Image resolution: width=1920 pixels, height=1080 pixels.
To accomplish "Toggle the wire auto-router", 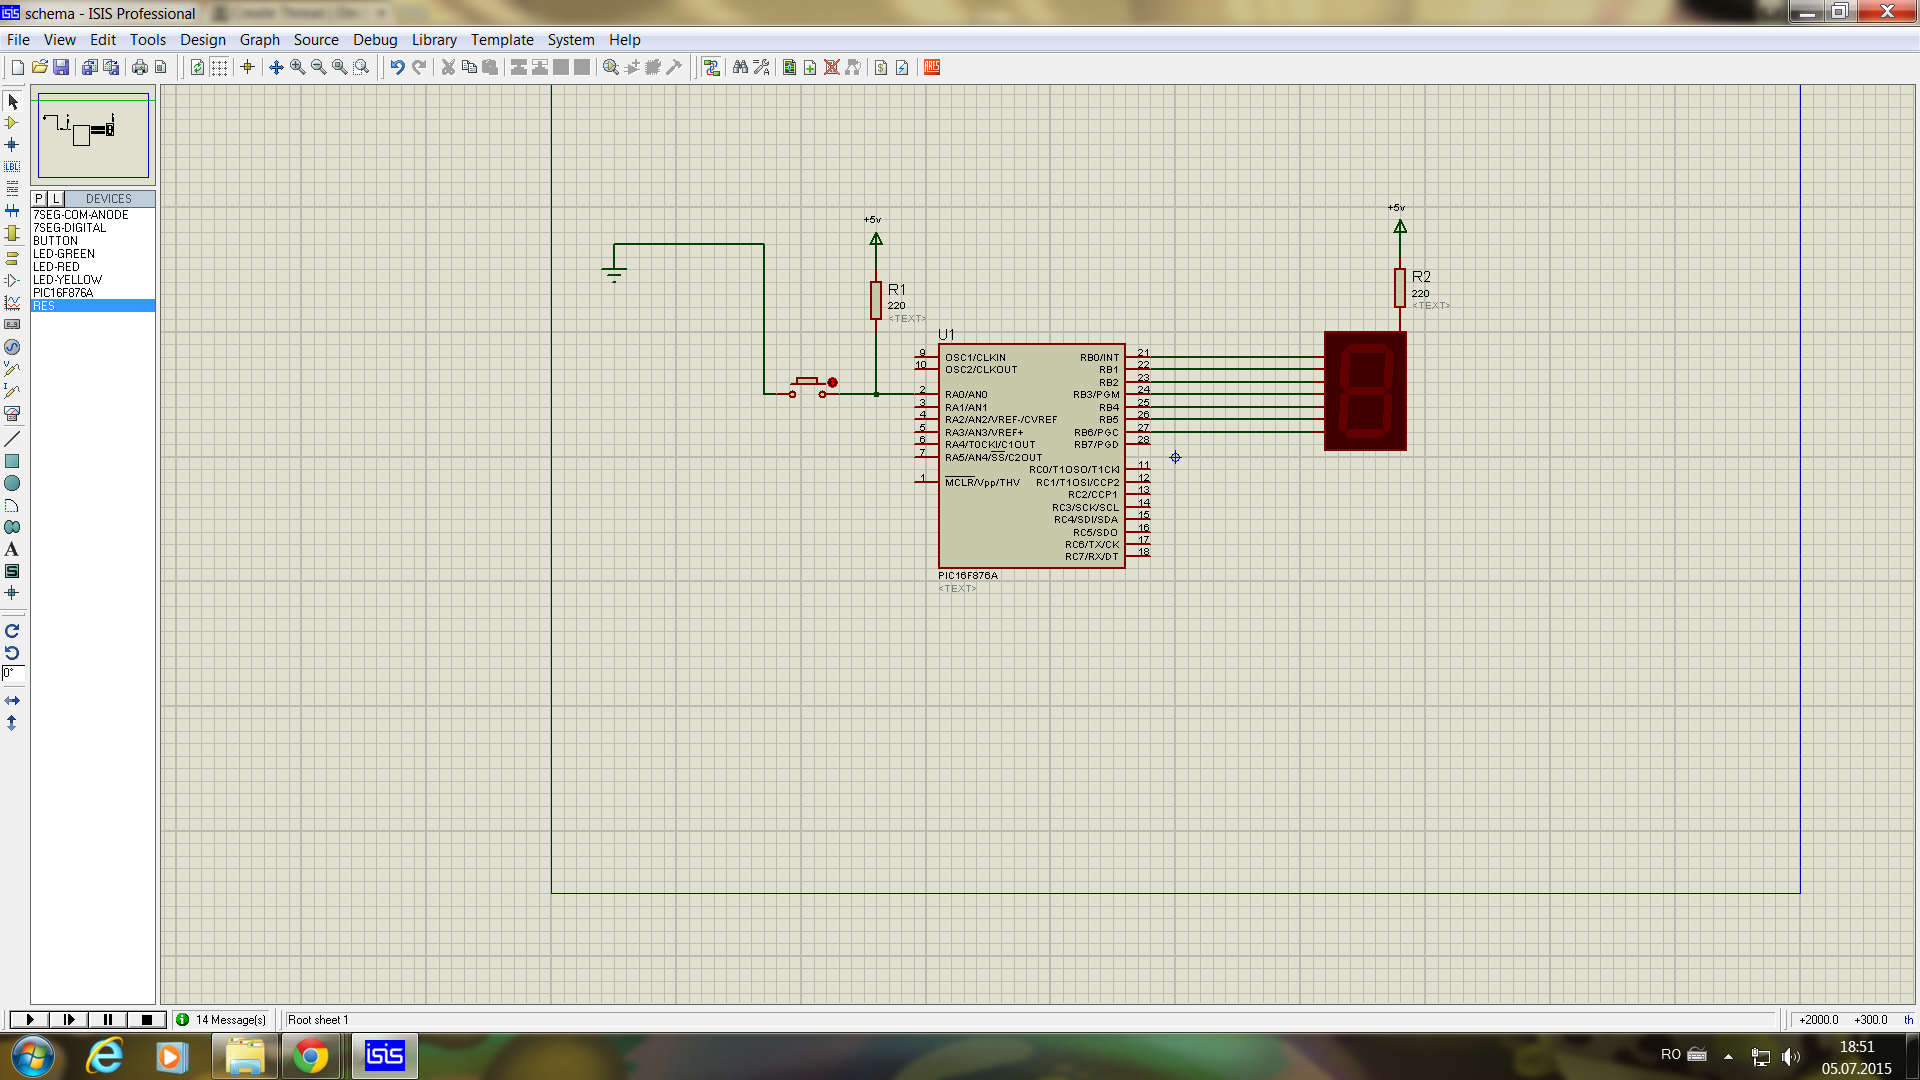I will click(x=711, y=67).
